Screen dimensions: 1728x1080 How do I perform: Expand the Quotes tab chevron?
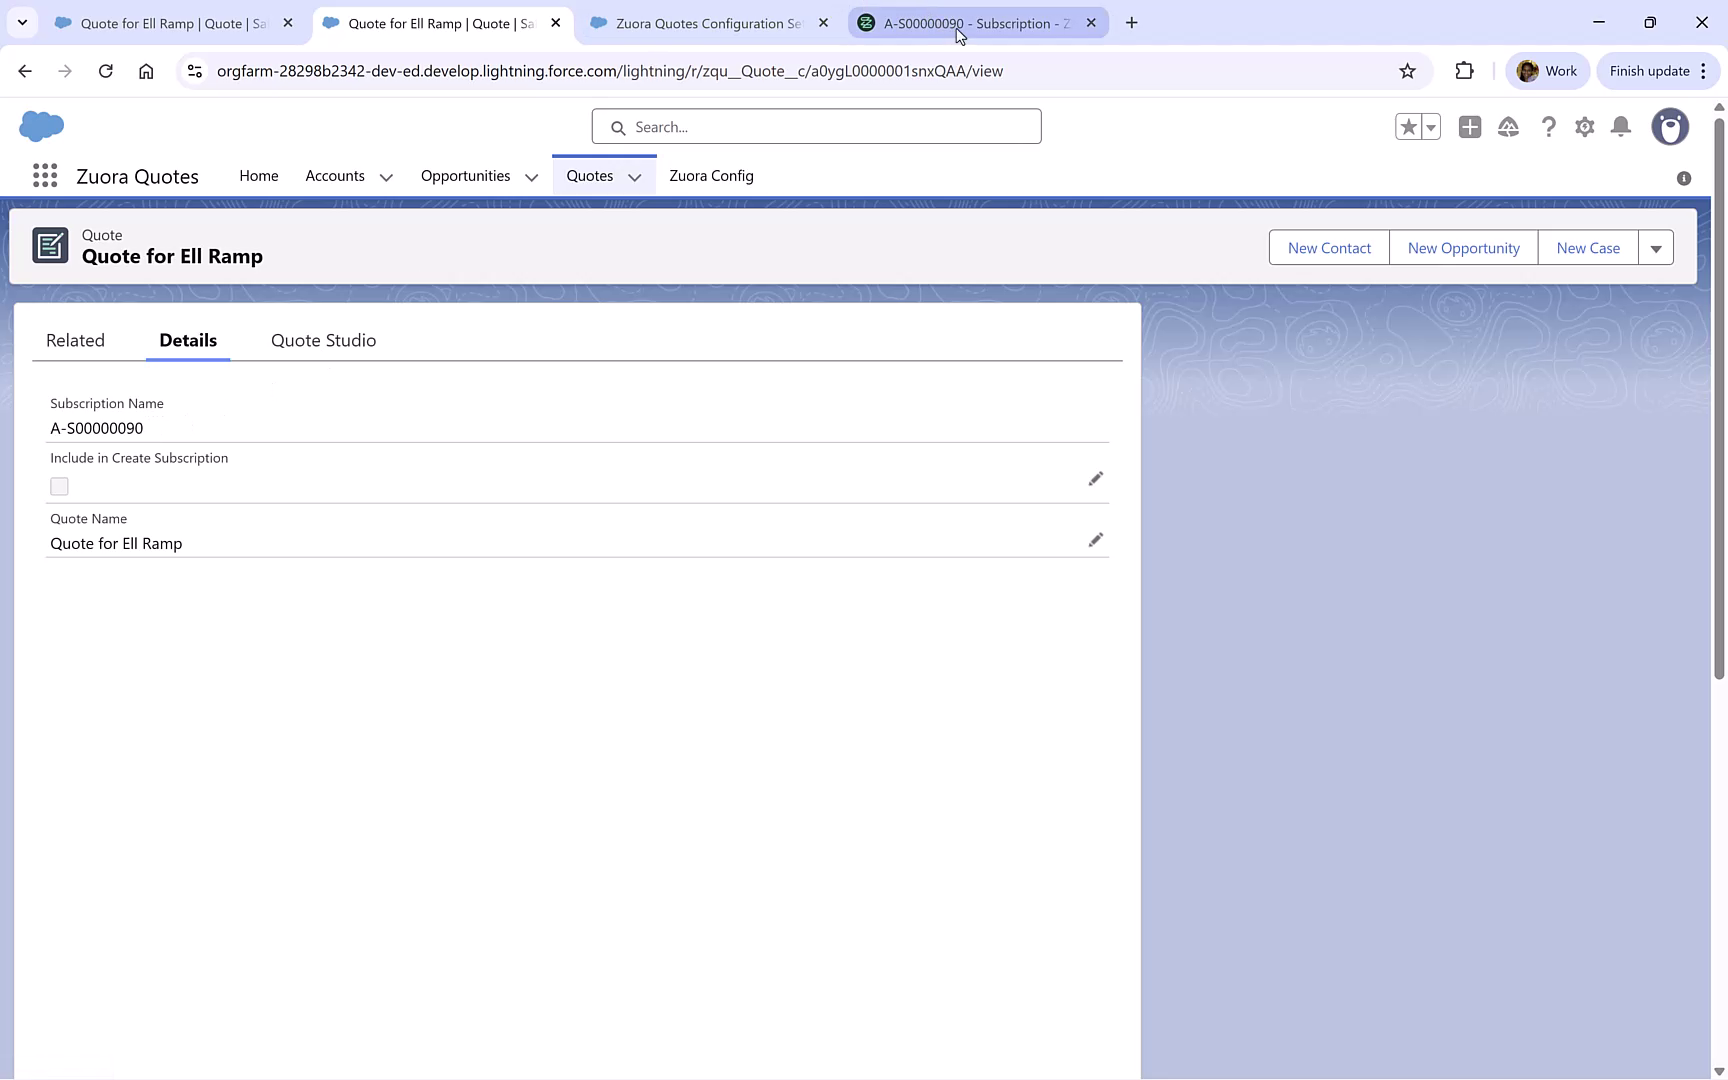tap(635, 177)
